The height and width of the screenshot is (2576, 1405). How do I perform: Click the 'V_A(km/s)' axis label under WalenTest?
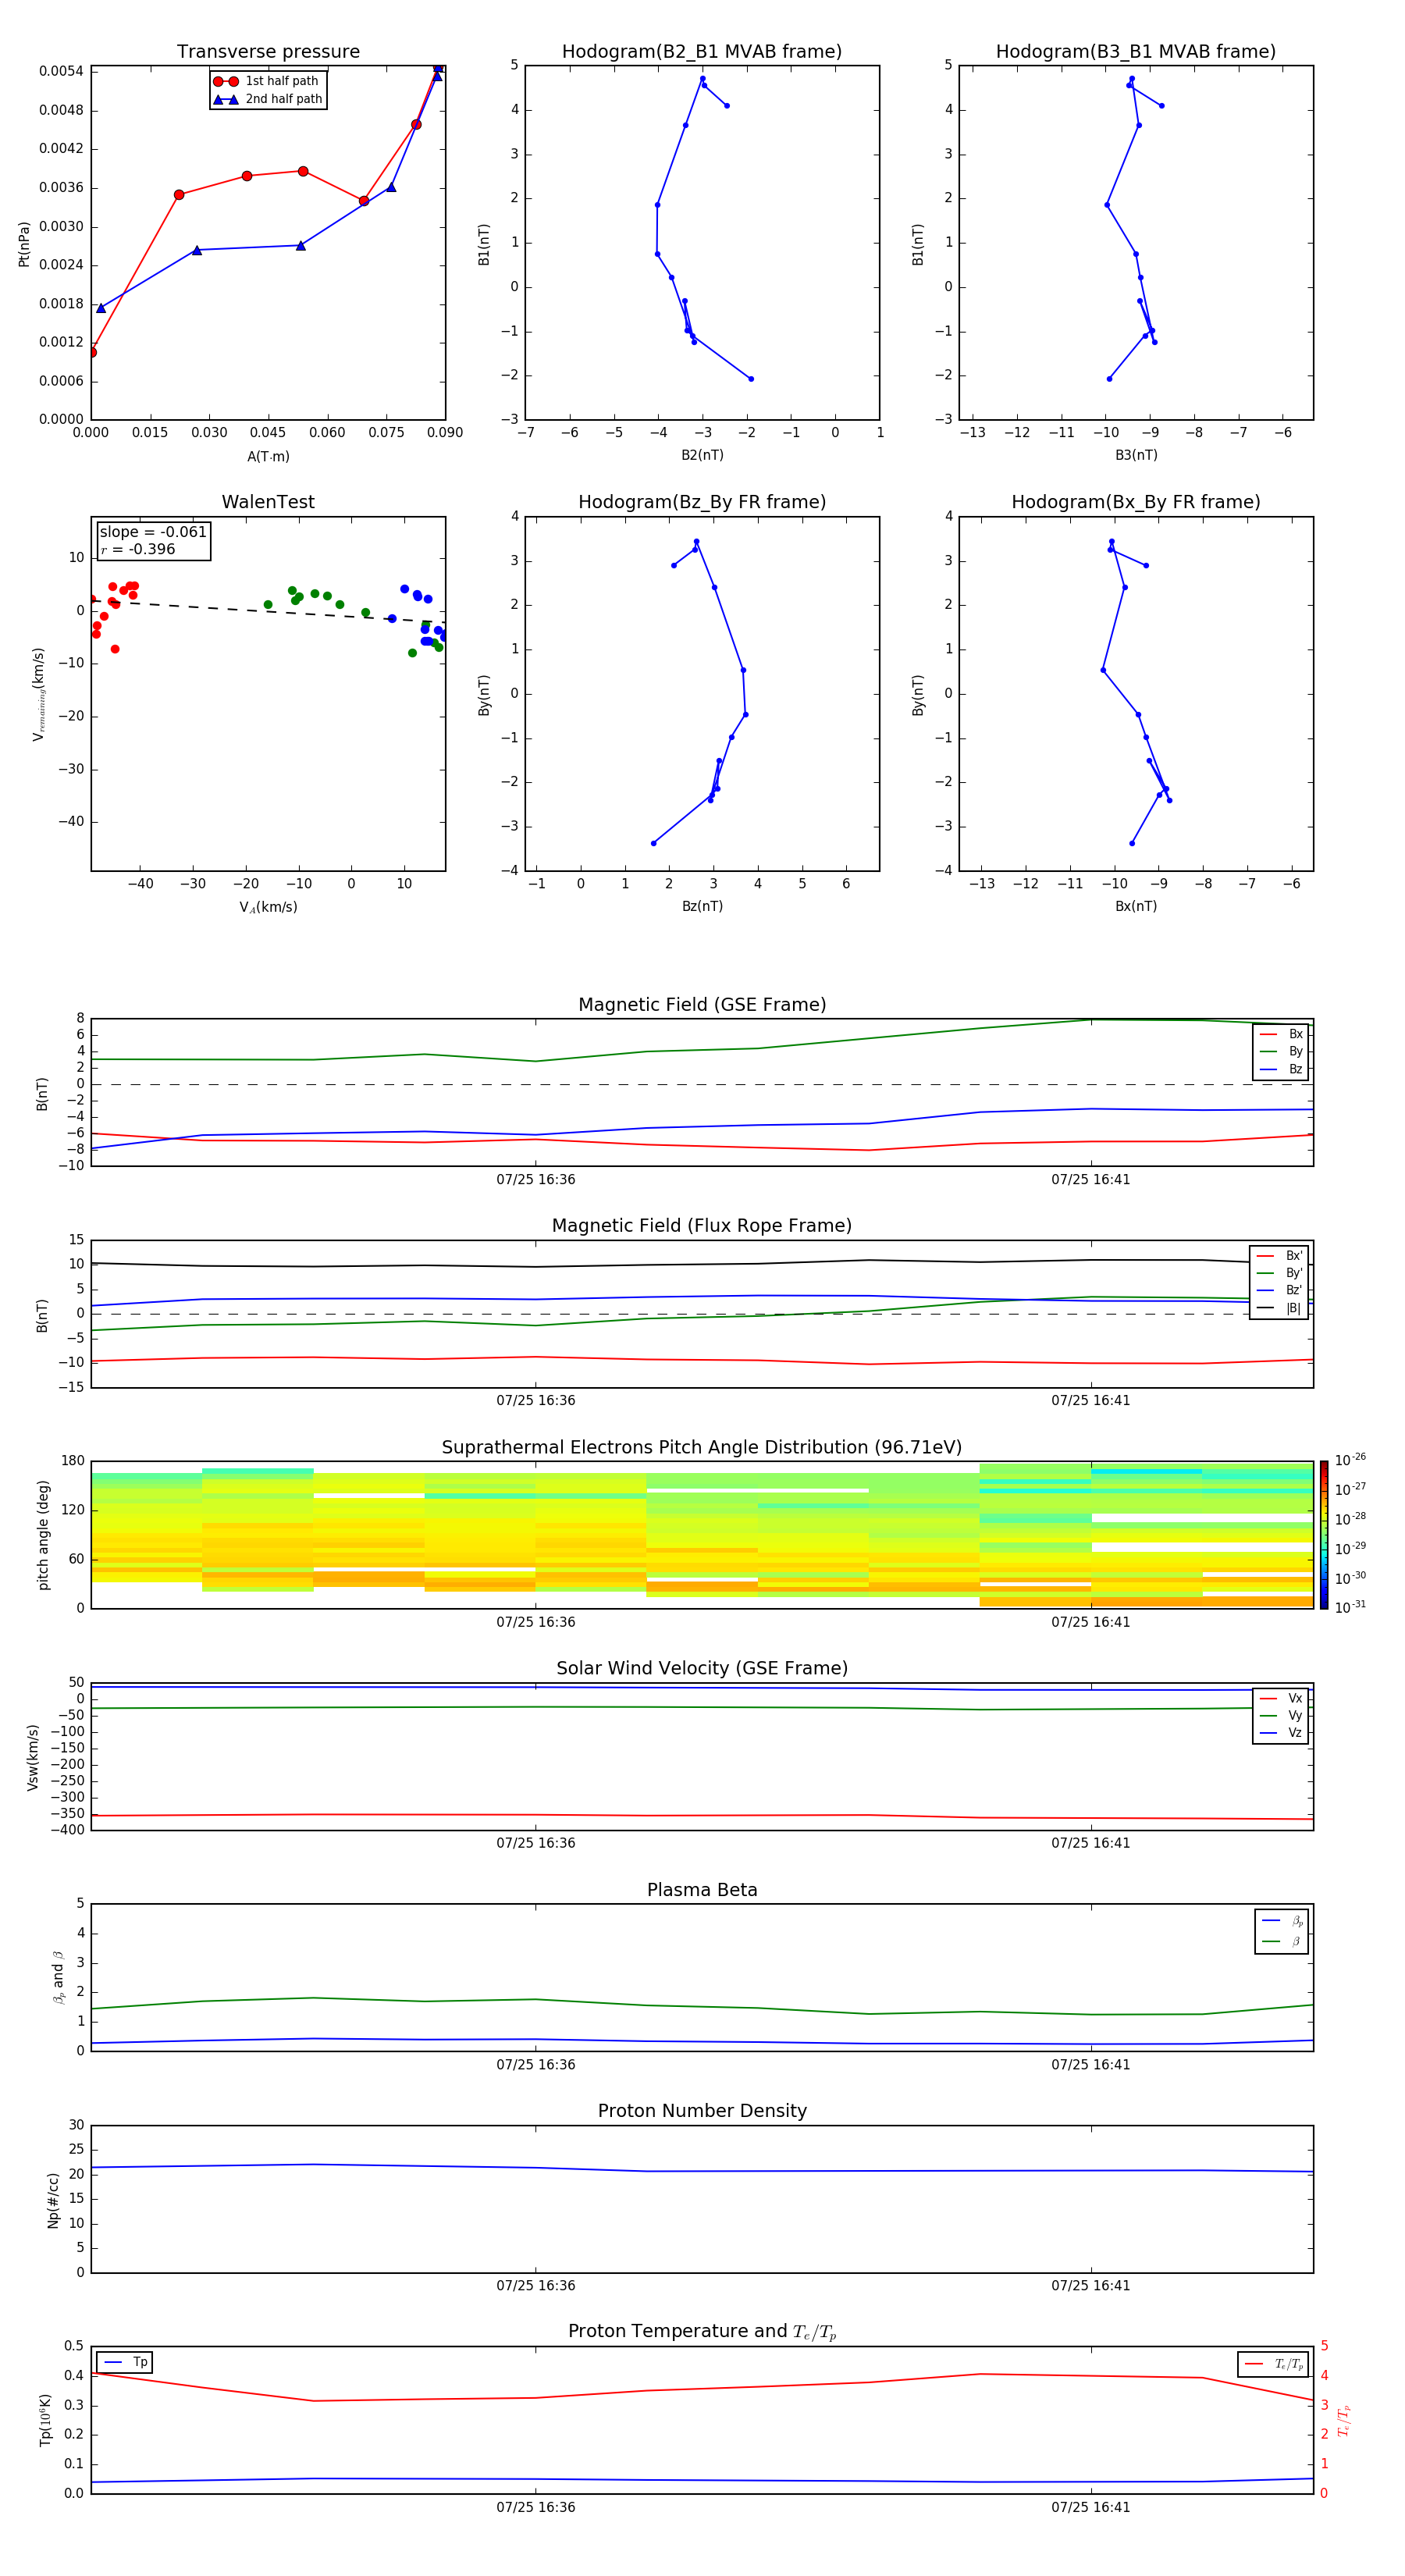268,907
